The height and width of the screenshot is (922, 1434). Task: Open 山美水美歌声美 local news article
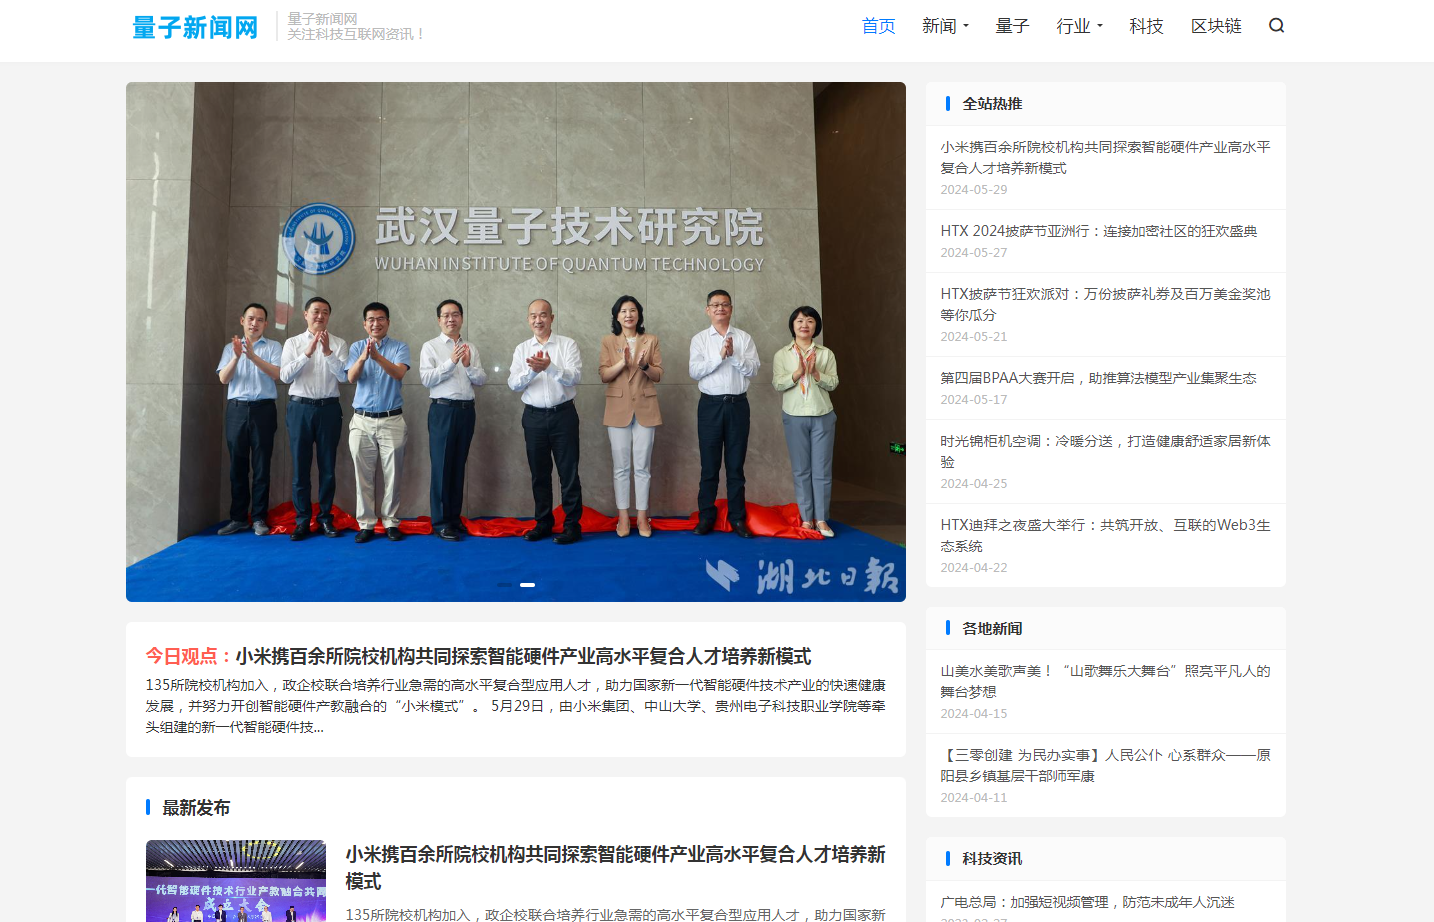(1105, 681)
